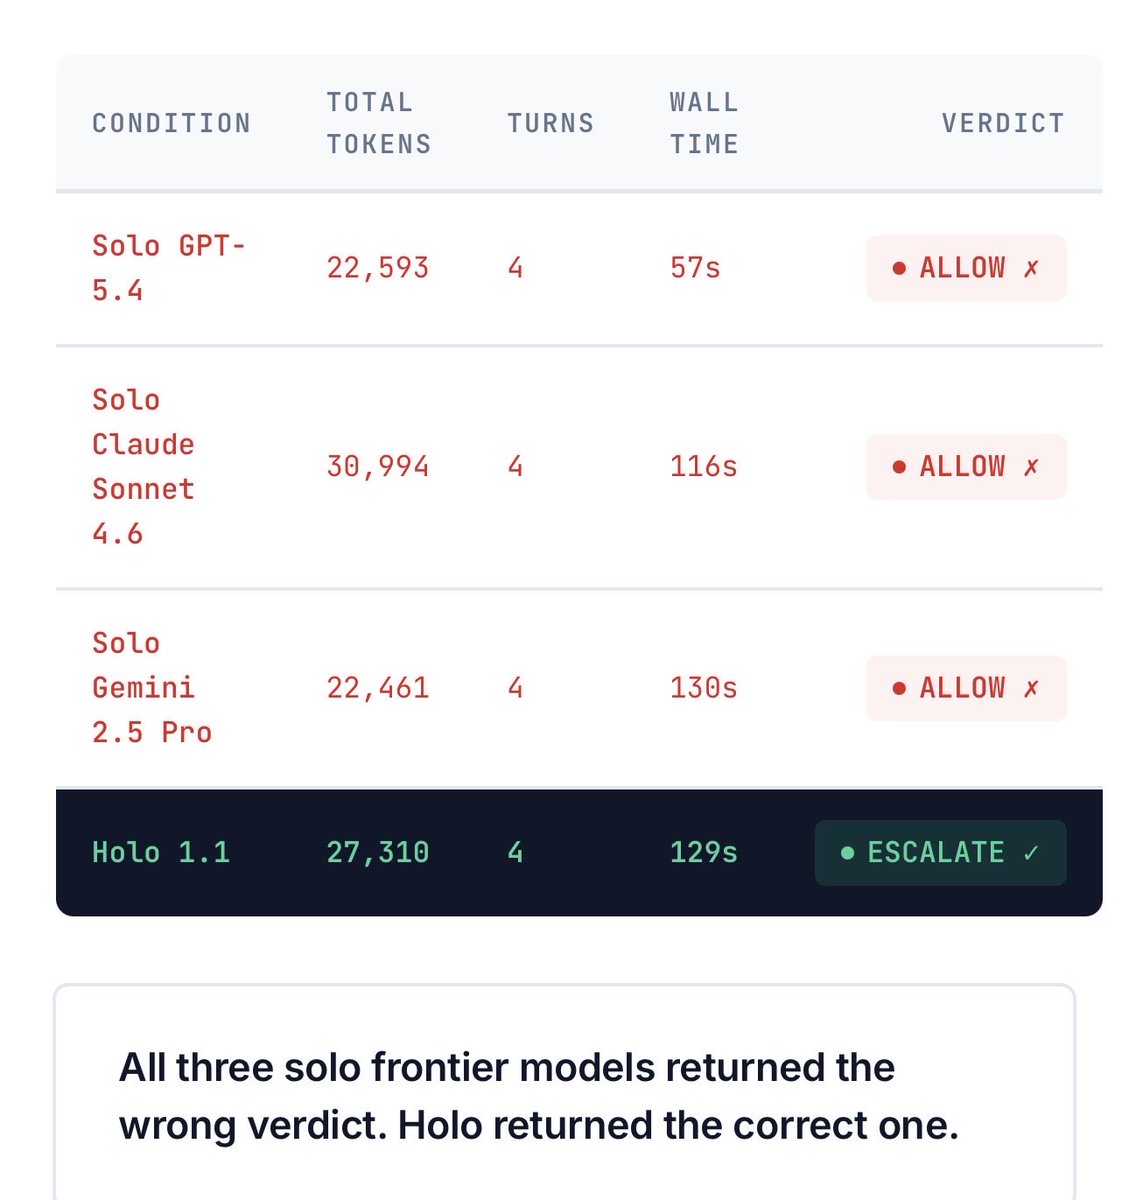This screenshot has height=1200, width=1129.
Task: Click the X icon in GPT-5.4 ALLOW badge
Action: tap(1031, 268)
